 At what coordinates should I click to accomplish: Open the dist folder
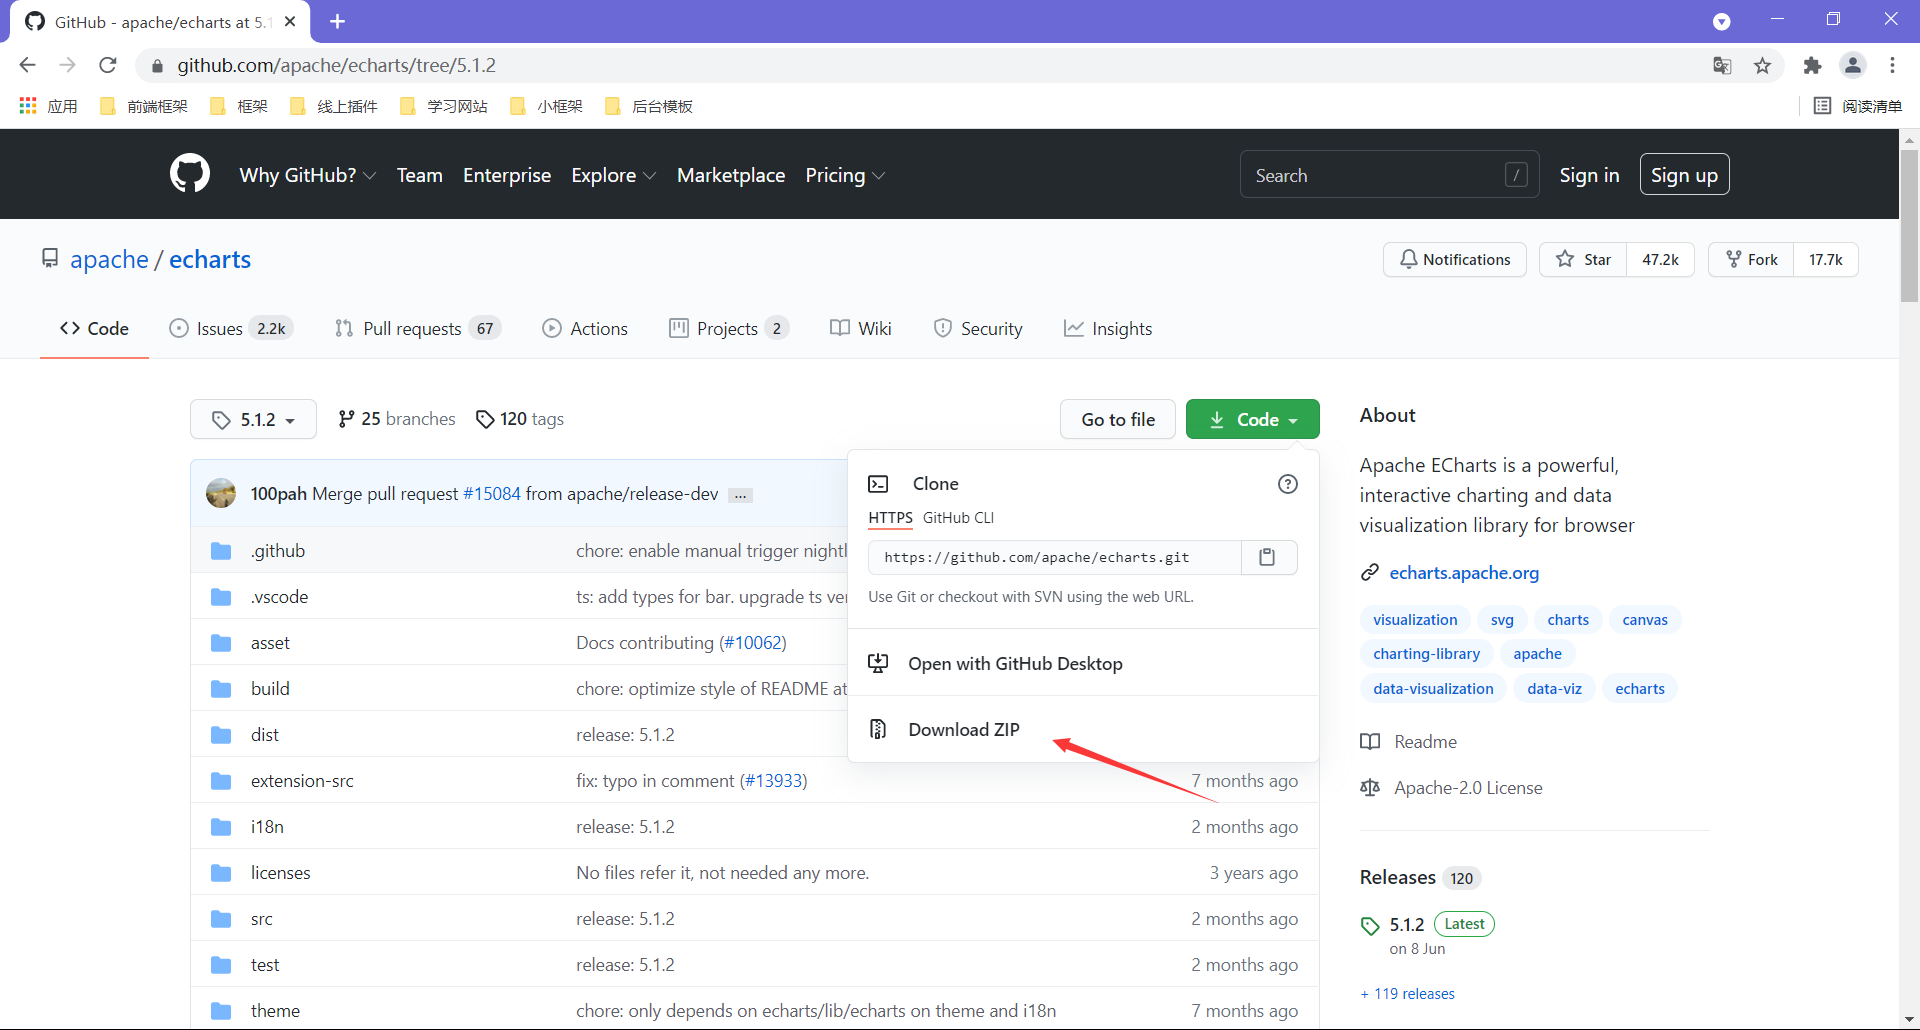265,735
